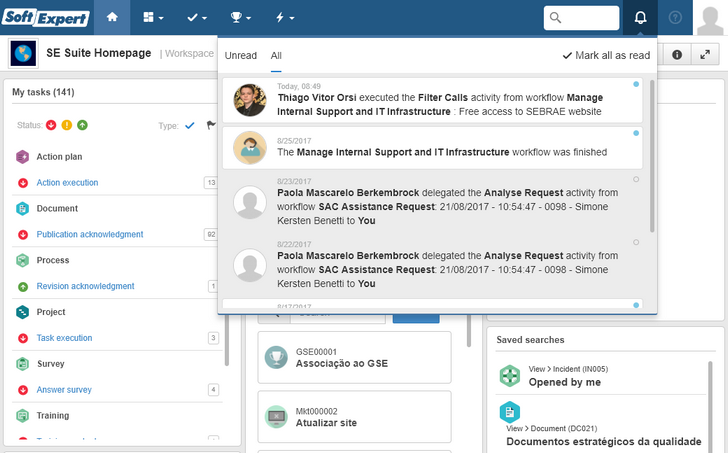
Task: Switch to the Unread notifications tab
Action: pyautogui.click(x=240, y=56)
